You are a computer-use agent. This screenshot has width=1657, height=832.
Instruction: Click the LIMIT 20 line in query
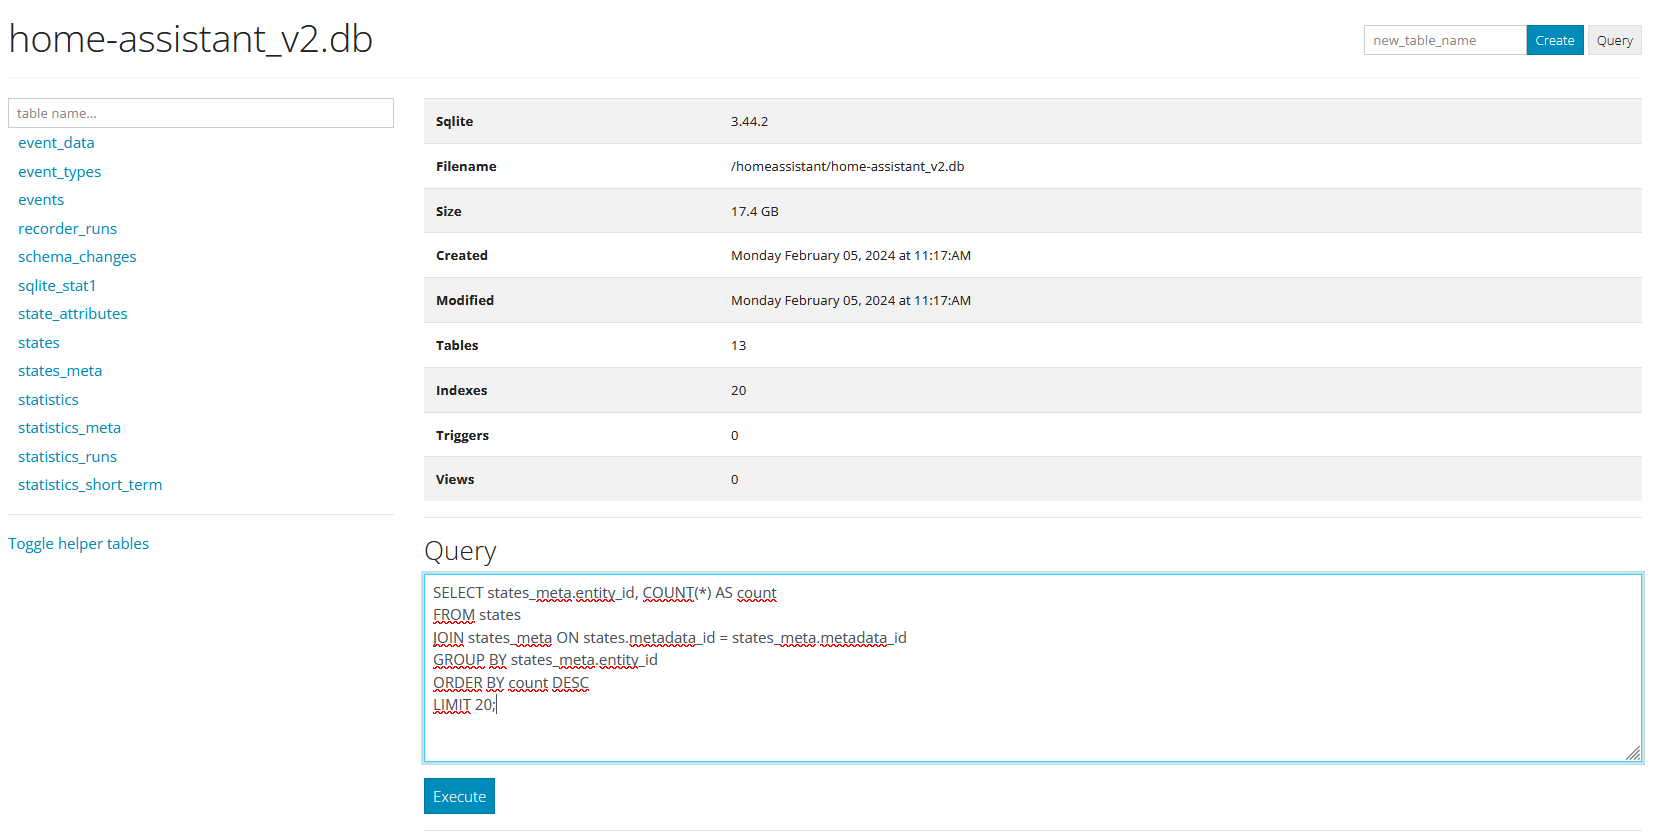pyautogui.click(x=464, y=705)
